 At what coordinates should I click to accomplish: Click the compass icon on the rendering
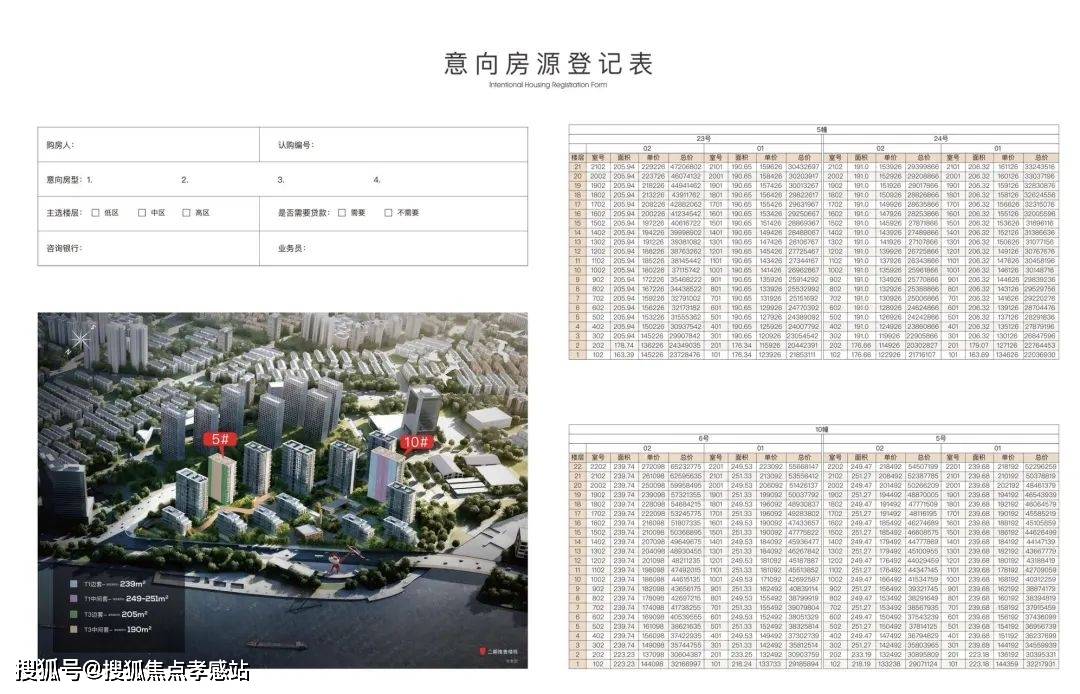coord(80,340)
